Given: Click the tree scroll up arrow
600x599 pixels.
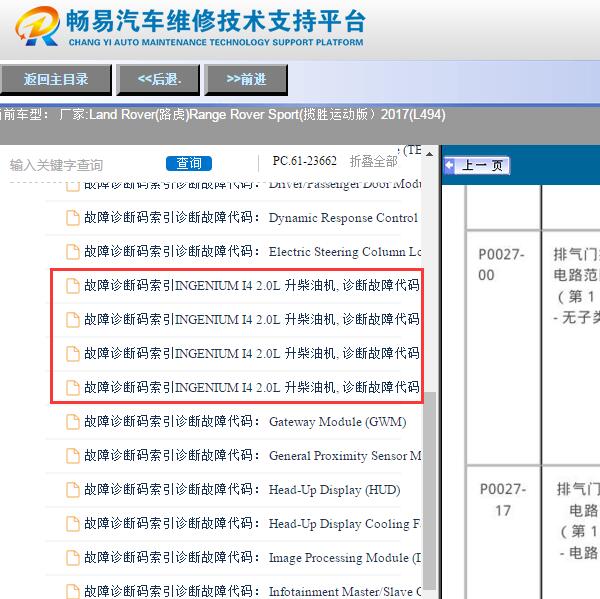Looking at the screenshot, I should 429,154.
